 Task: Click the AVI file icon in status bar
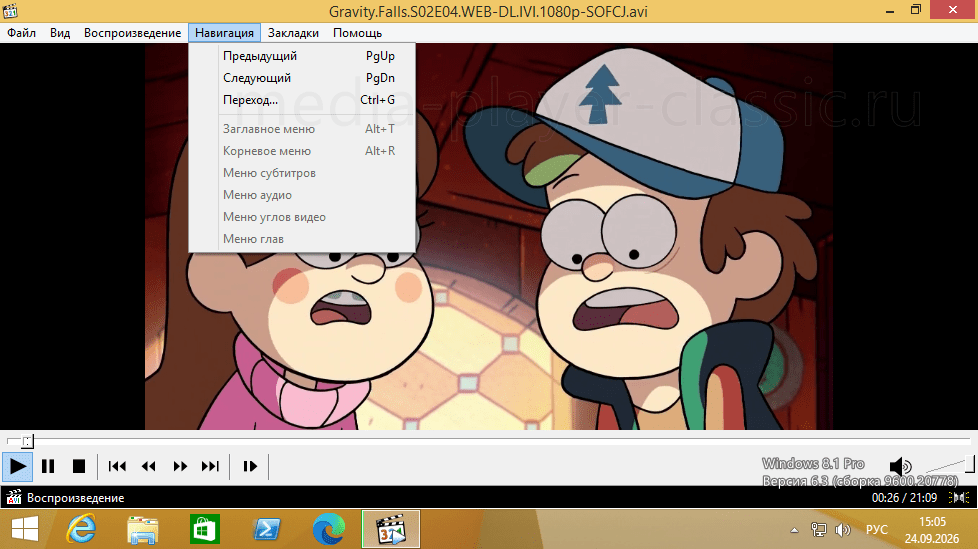pos(13,497)
